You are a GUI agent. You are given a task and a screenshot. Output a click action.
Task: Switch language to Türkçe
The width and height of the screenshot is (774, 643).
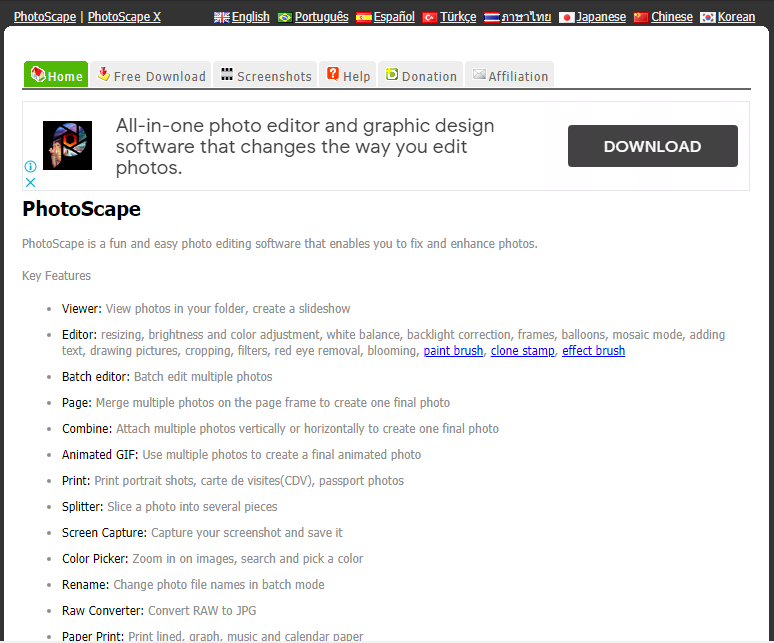(x=458, y=17)
